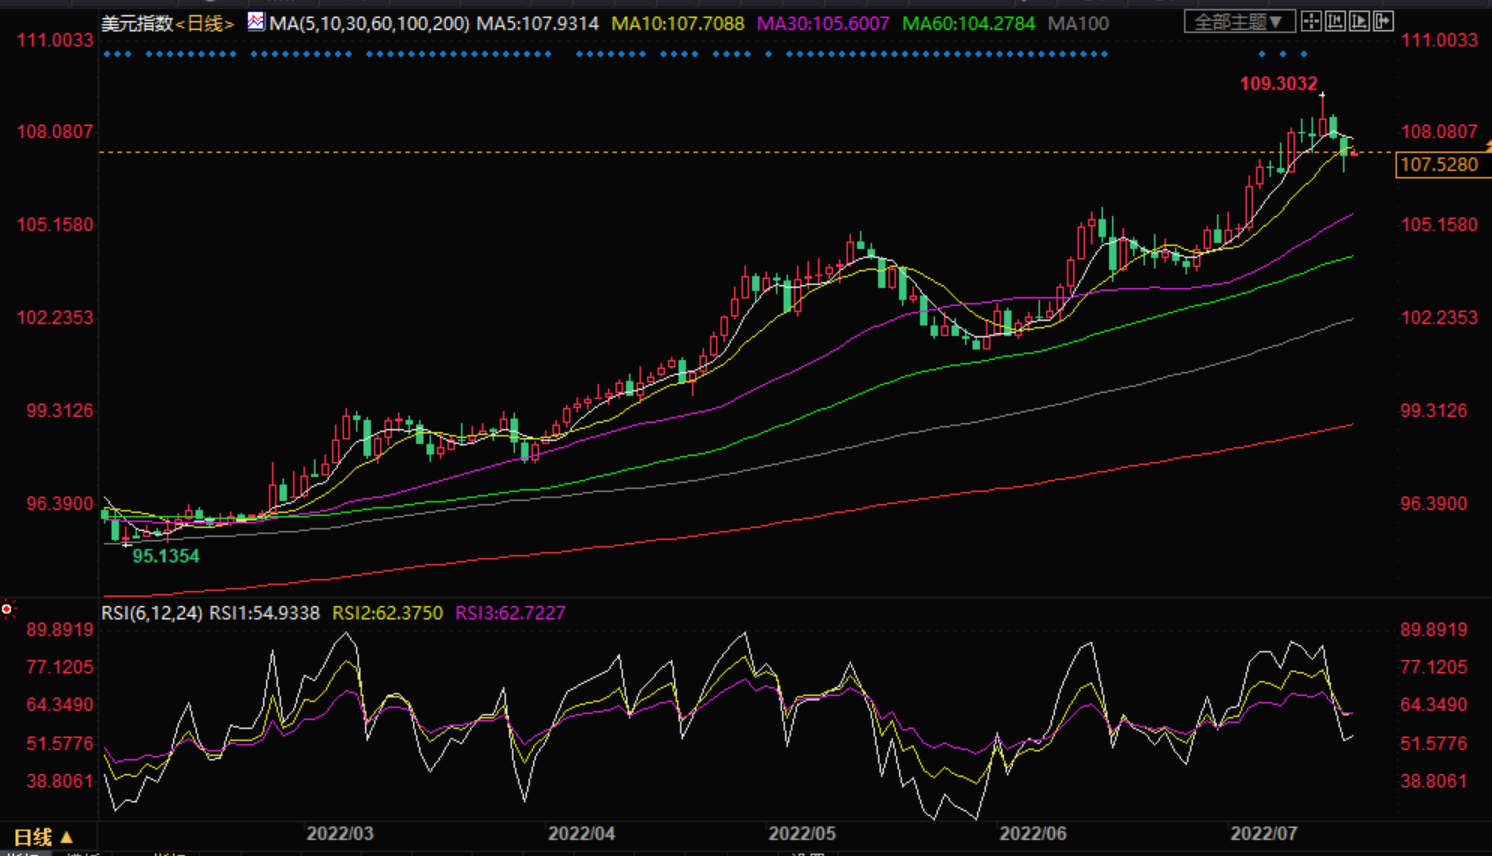This screenshot has width=1492, height=856.
Task: Click the 107.5280 current price tag
Action: (1439, 165)
